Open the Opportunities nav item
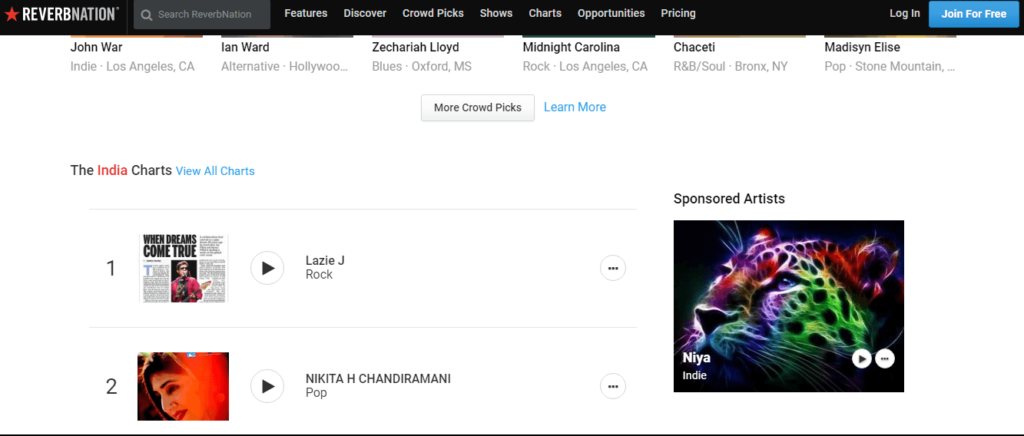Viewport: 1024px width, 436px height. (x=611, y=13)
